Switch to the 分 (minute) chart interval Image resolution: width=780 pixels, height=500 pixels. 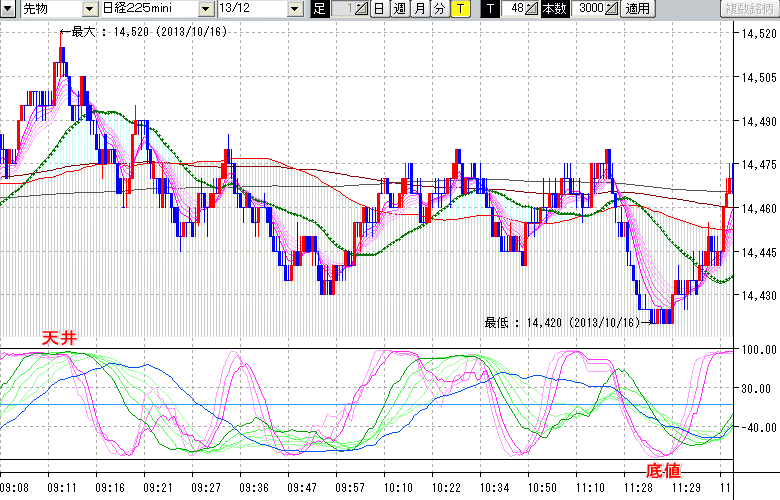439,9
